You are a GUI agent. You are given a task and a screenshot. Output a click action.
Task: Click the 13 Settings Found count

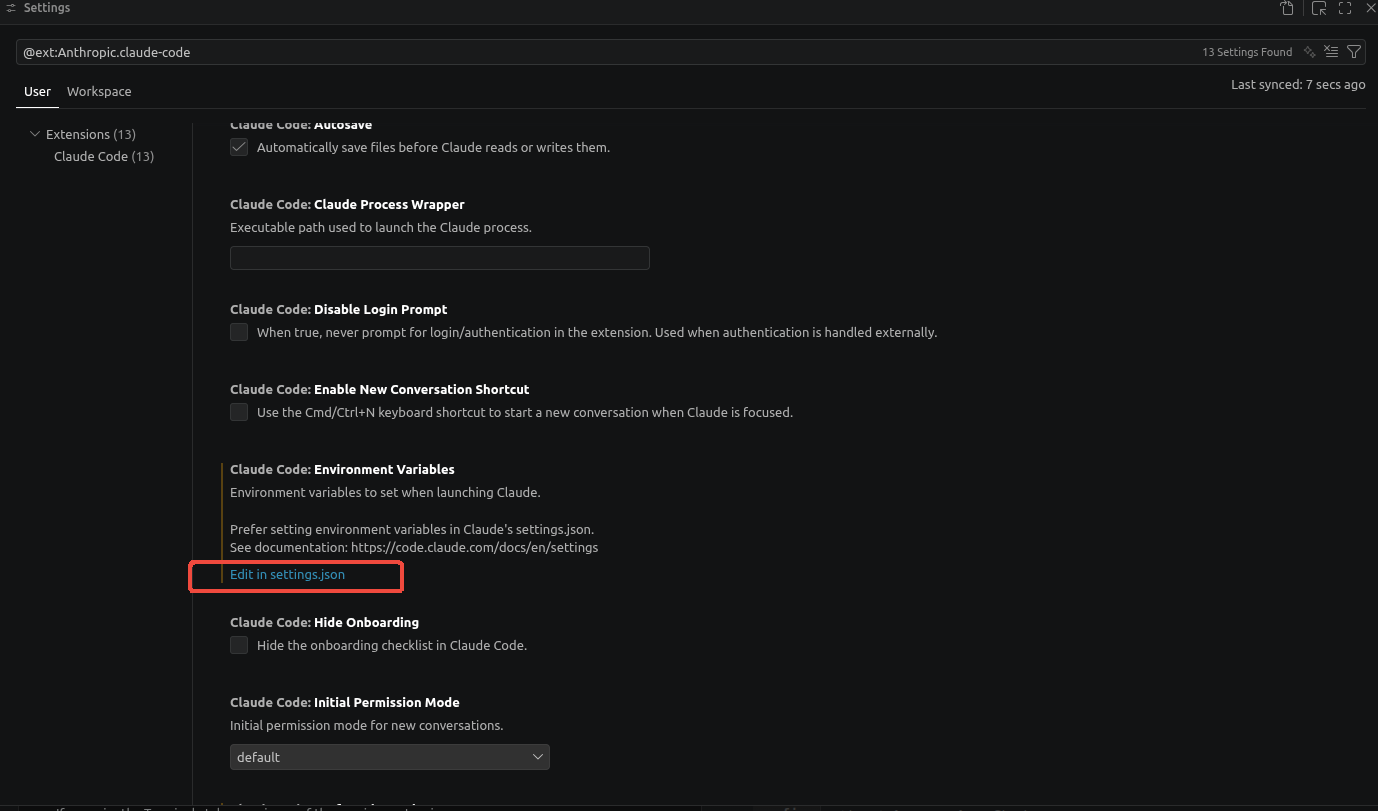[1247, 52]
